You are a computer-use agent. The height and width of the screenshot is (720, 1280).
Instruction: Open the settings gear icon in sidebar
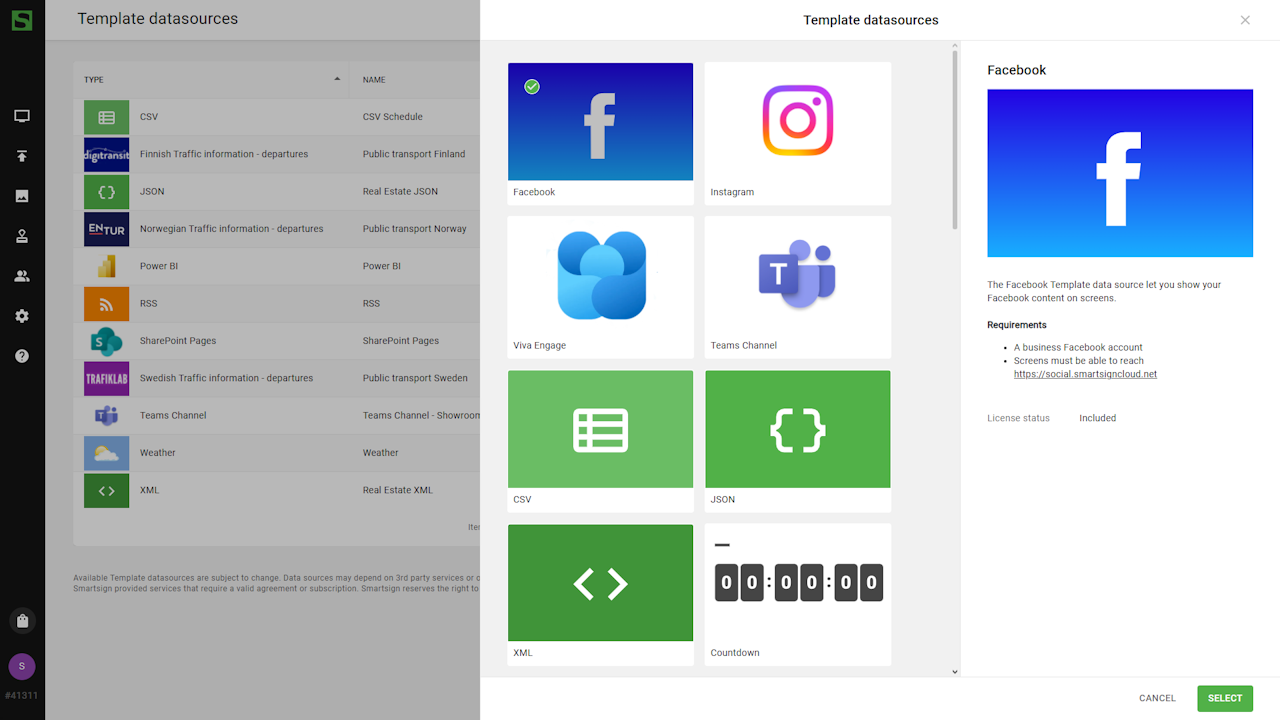(22, 316)
